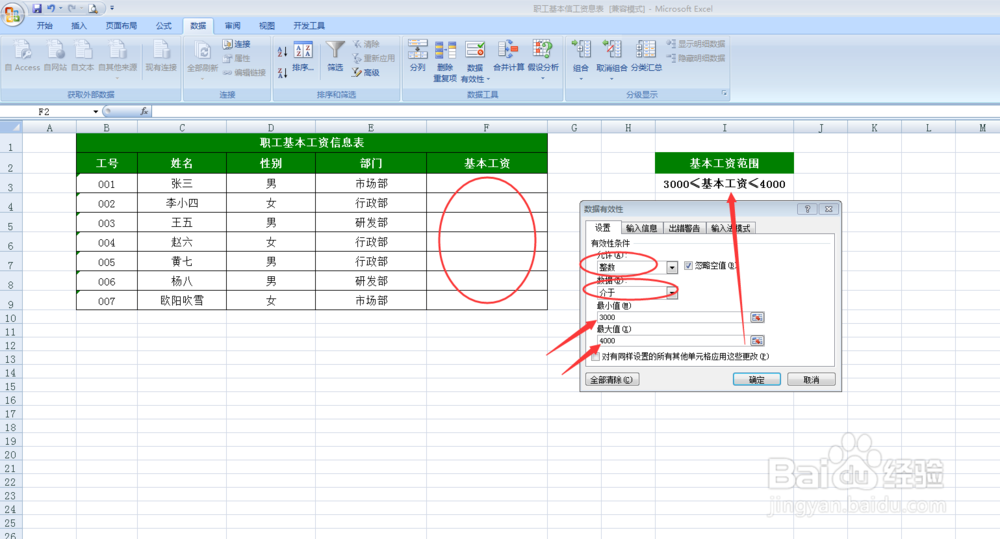The image size is (1000, 539).
Task: Open the Name Box dropdown arrow
Action: click(x=96, y=112)
